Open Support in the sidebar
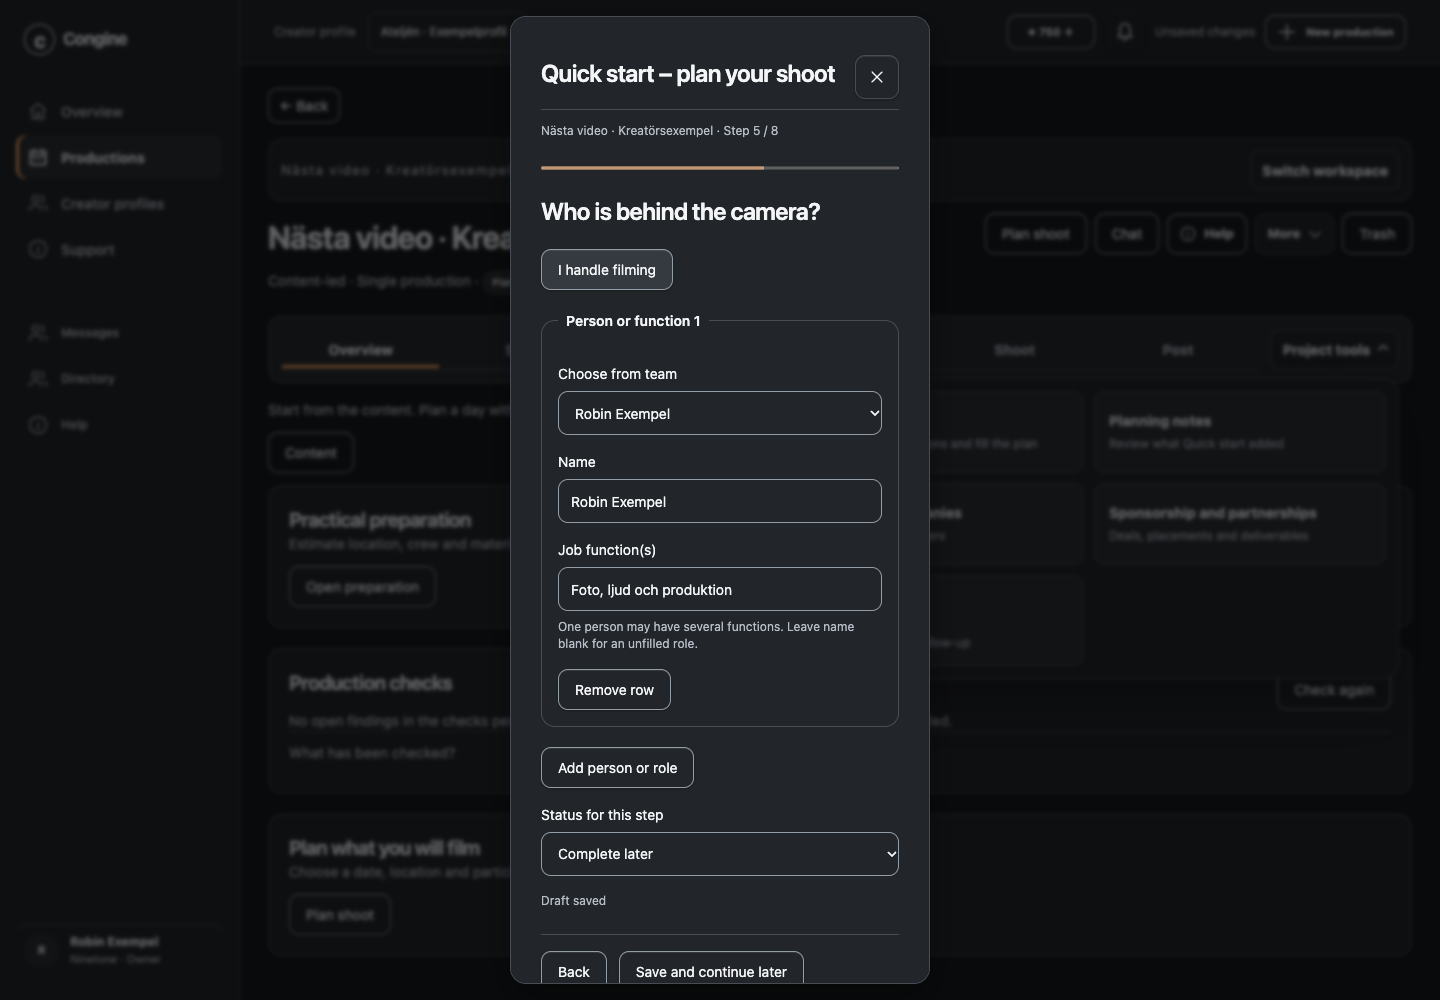Image resolution: width=1440 pixels, height=1000 pixels. [120, 250]
